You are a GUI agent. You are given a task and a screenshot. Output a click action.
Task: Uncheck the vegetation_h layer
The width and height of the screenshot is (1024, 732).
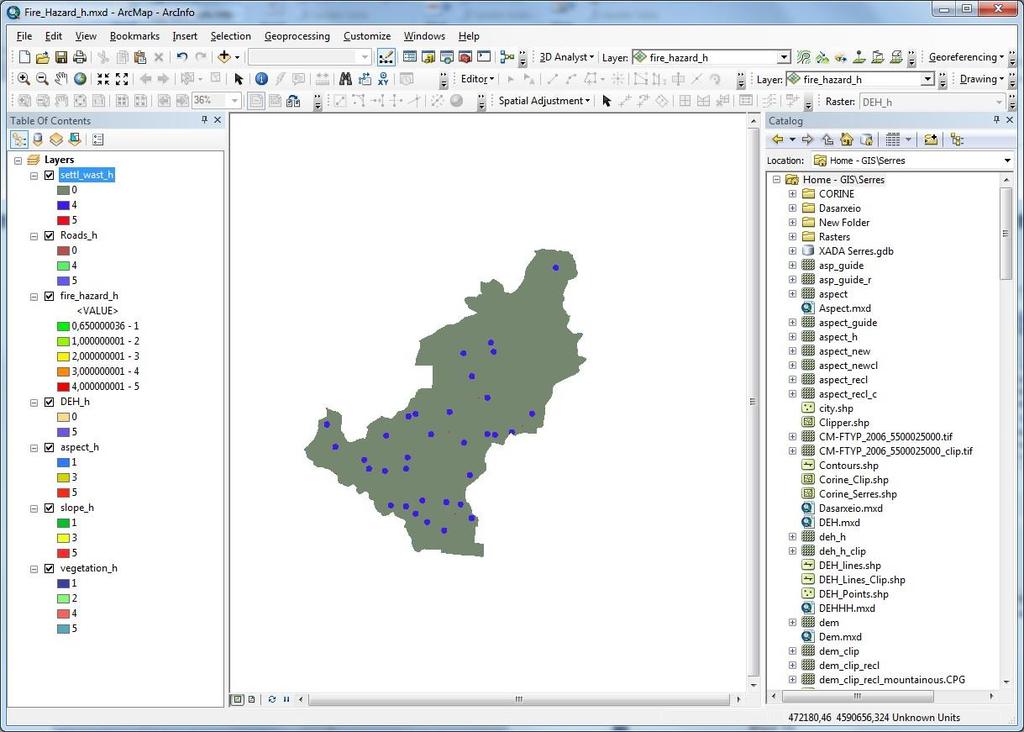pyautogui.click(x=49, y=569)
